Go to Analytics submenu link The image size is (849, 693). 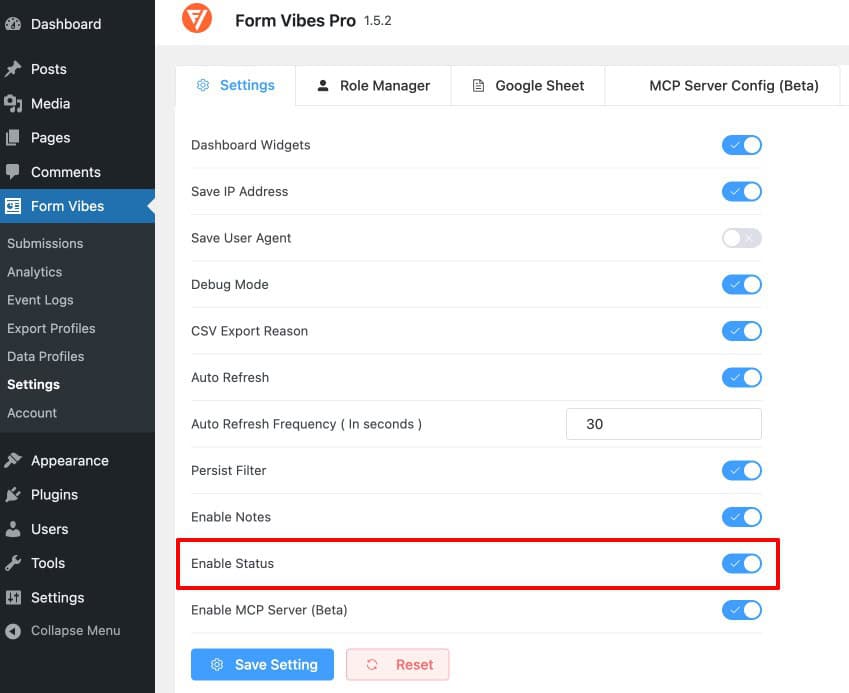[35, 272]
